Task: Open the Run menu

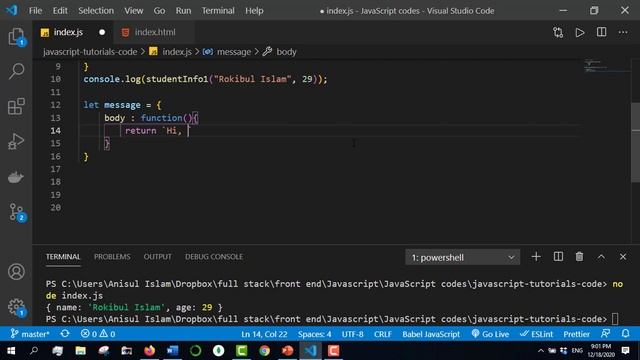Action: pyautogui.click(x=183, y=11)
